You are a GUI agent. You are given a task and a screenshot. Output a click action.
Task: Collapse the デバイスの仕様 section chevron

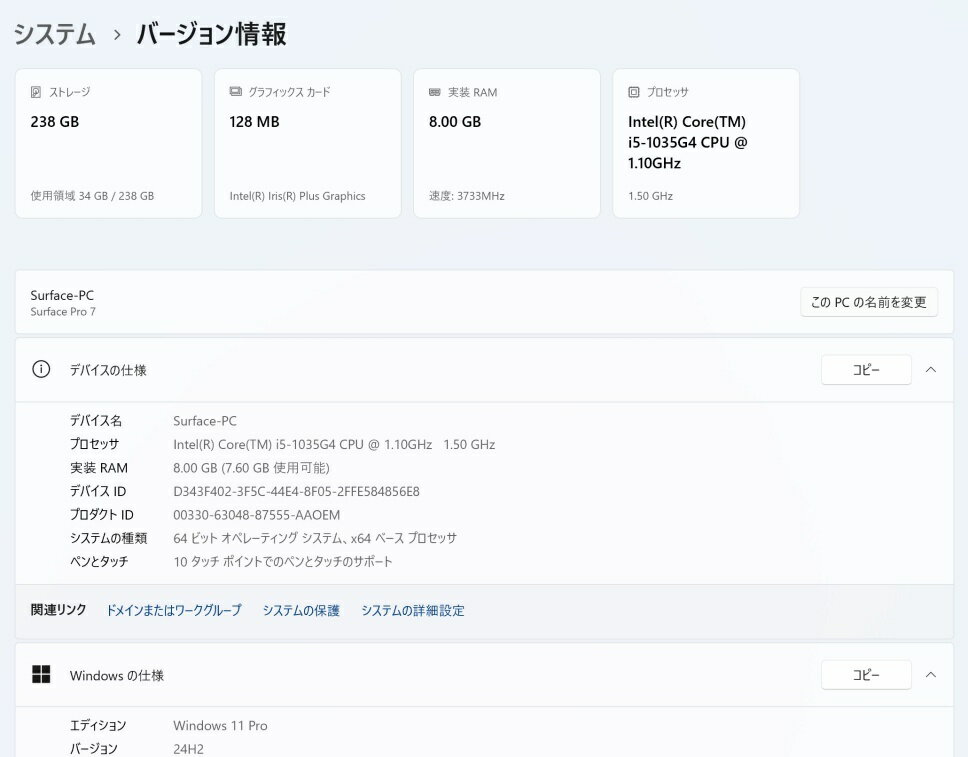coord(931,369)
